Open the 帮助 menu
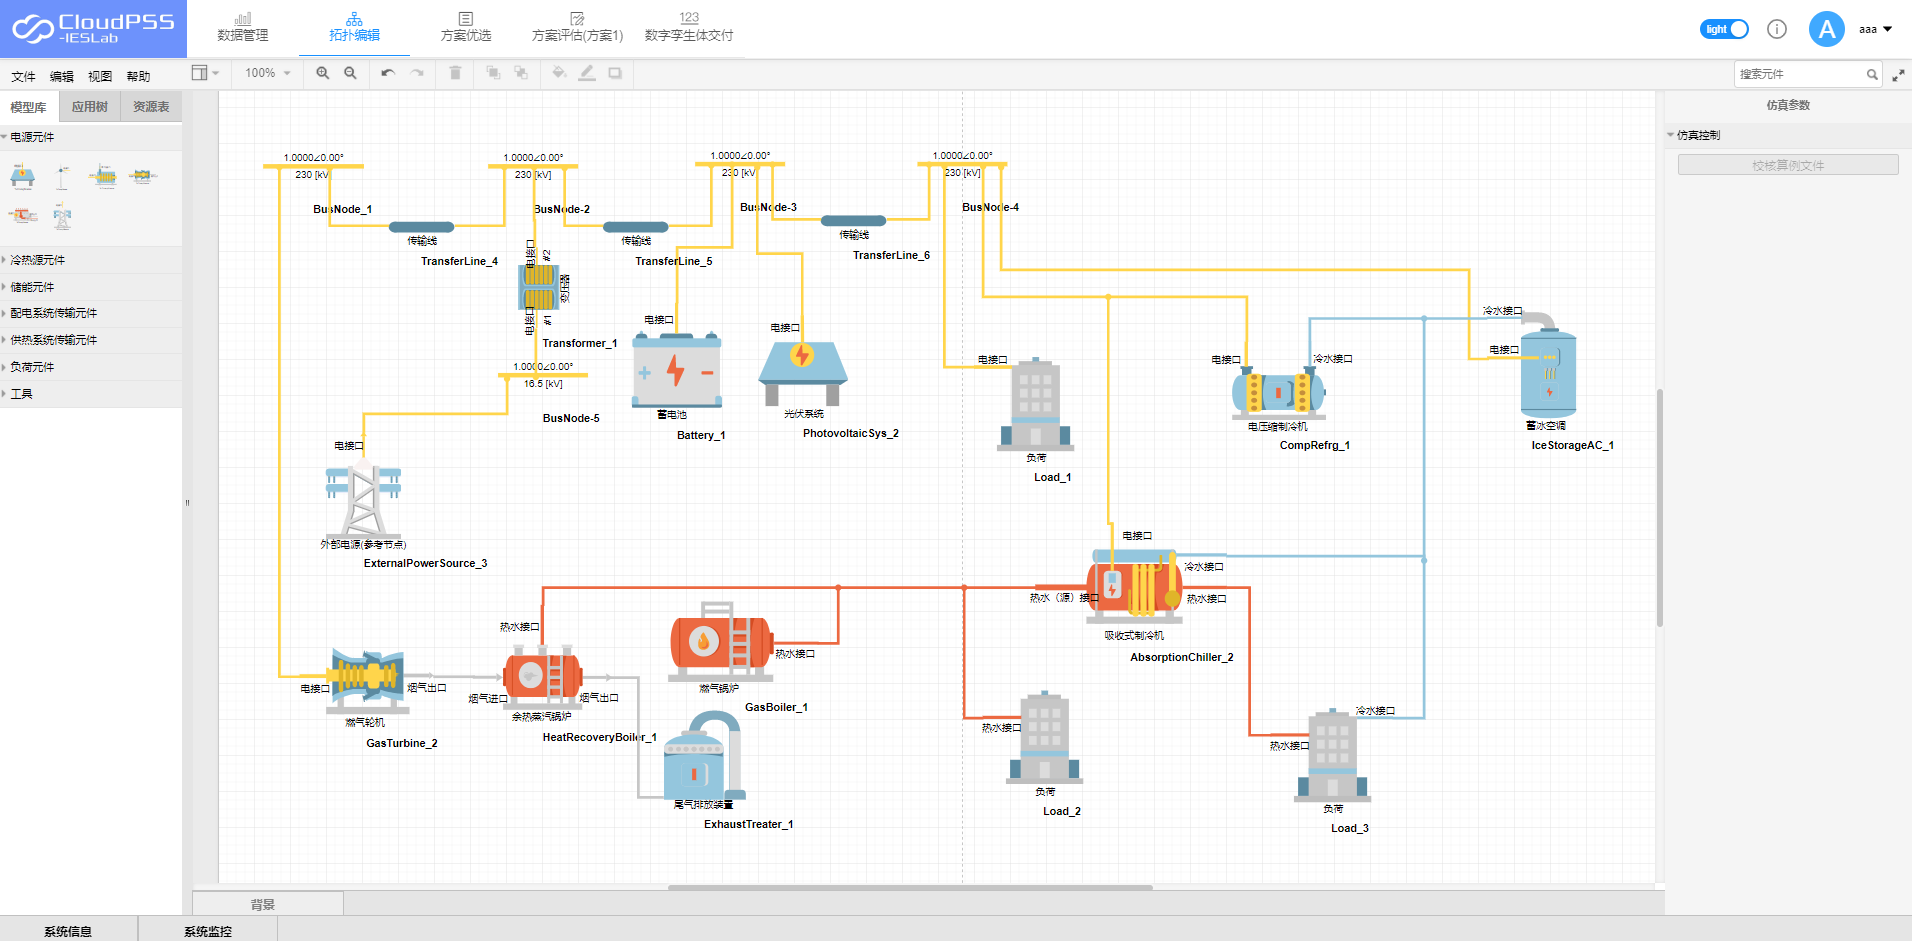Screen dimensions: 1912x941 [x=138, y=76]
